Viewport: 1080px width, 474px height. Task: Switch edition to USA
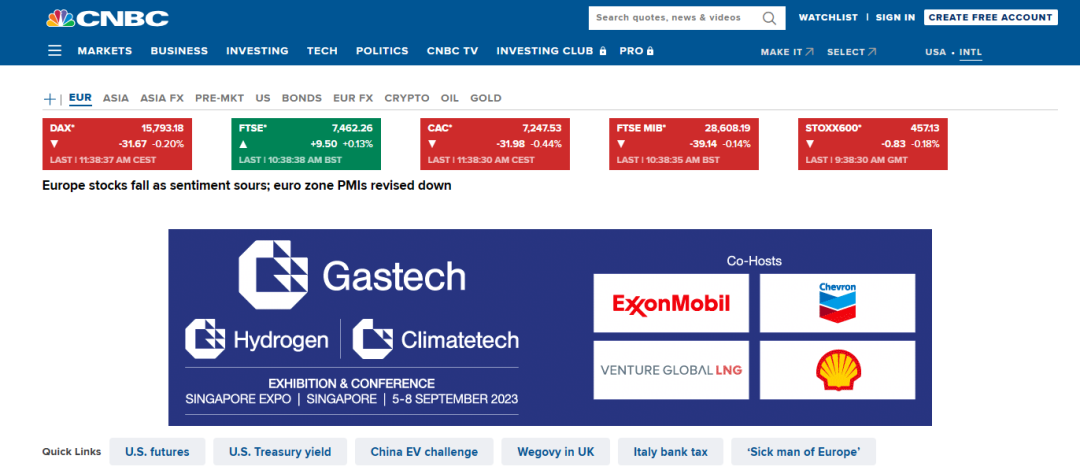(x=935, y=52)
